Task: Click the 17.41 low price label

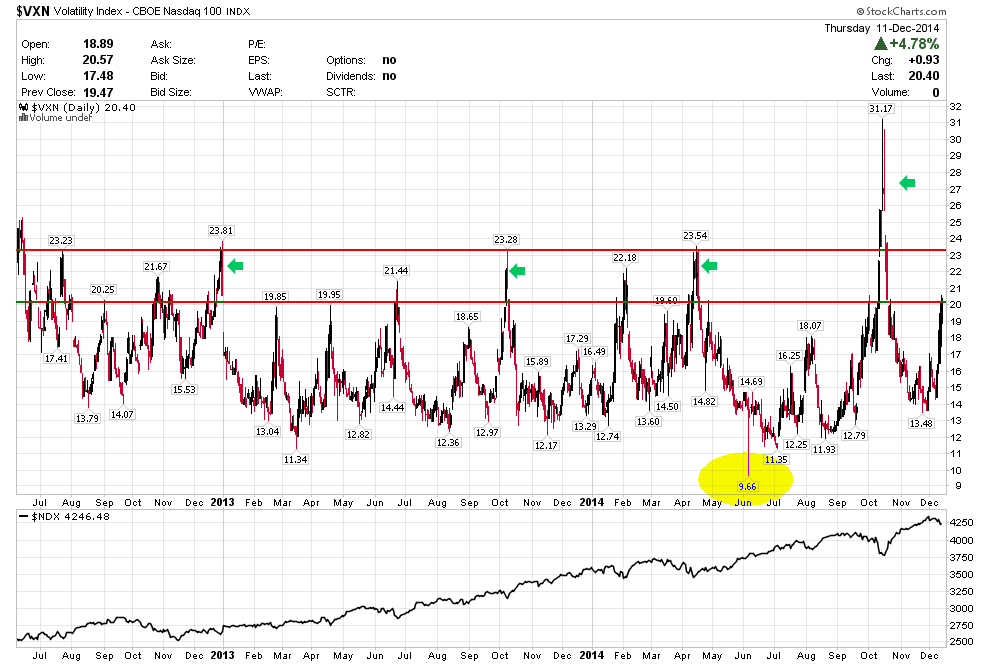Action: tap(56, 359)
